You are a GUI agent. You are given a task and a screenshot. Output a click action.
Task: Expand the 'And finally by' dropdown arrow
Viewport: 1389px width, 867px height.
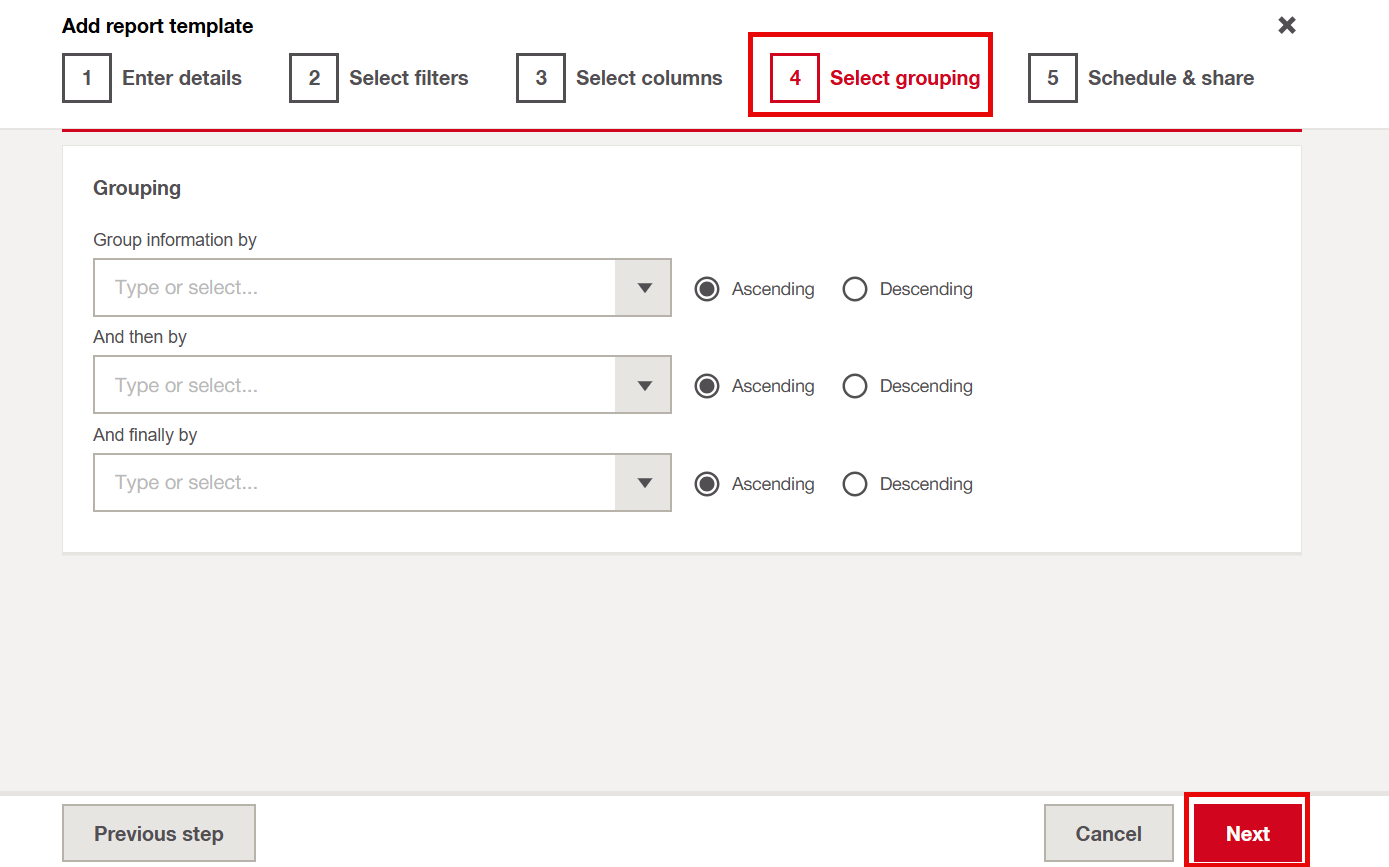coord(644,483)
